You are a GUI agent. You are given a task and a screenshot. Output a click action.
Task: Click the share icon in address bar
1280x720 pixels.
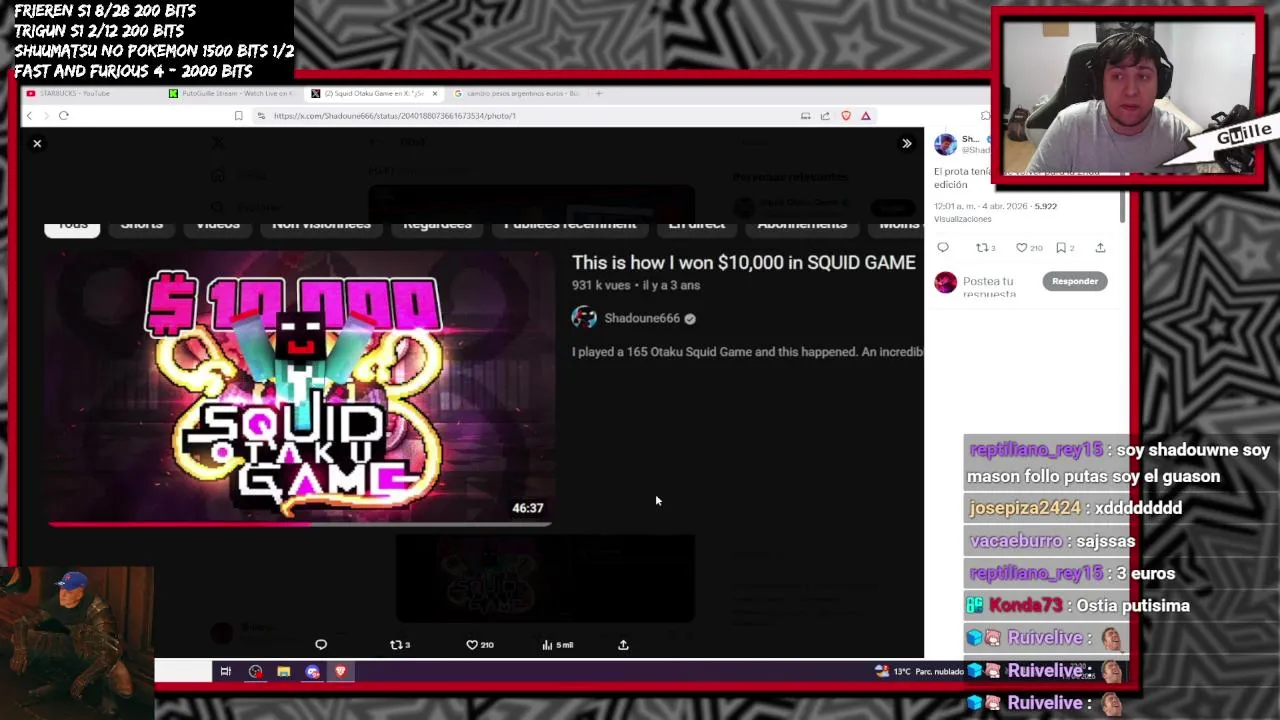pyautogui.click(x=825, y=116)
